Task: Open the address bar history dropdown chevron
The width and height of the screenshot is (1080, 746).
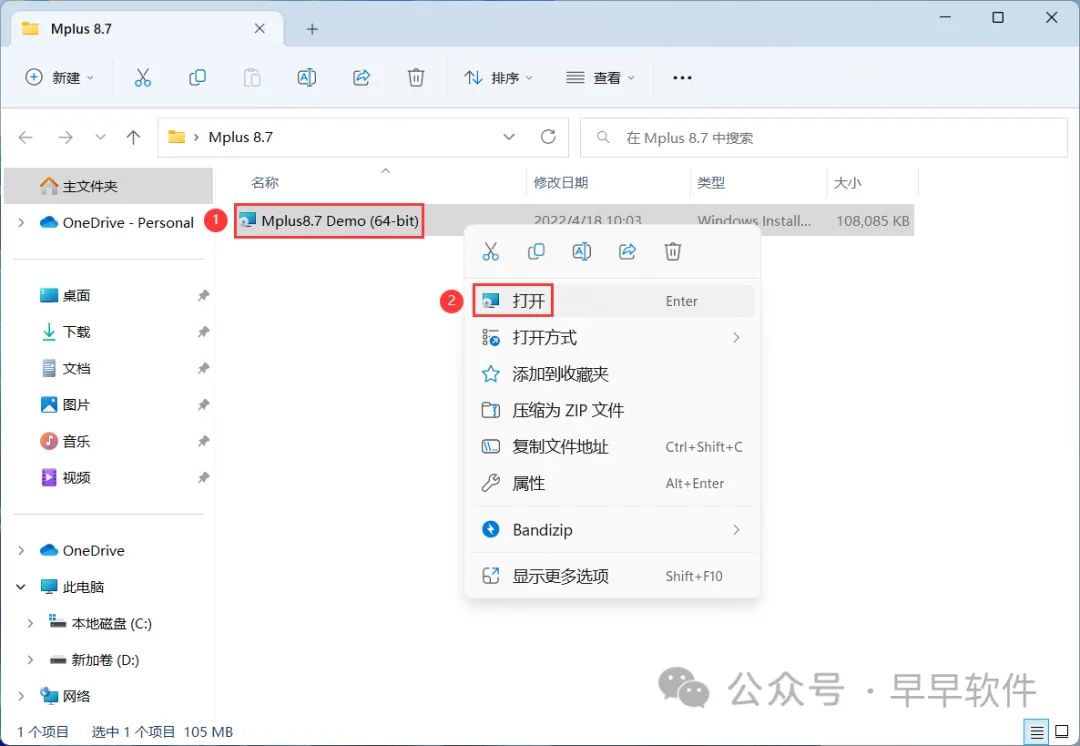Action: (x=509, y=136)
